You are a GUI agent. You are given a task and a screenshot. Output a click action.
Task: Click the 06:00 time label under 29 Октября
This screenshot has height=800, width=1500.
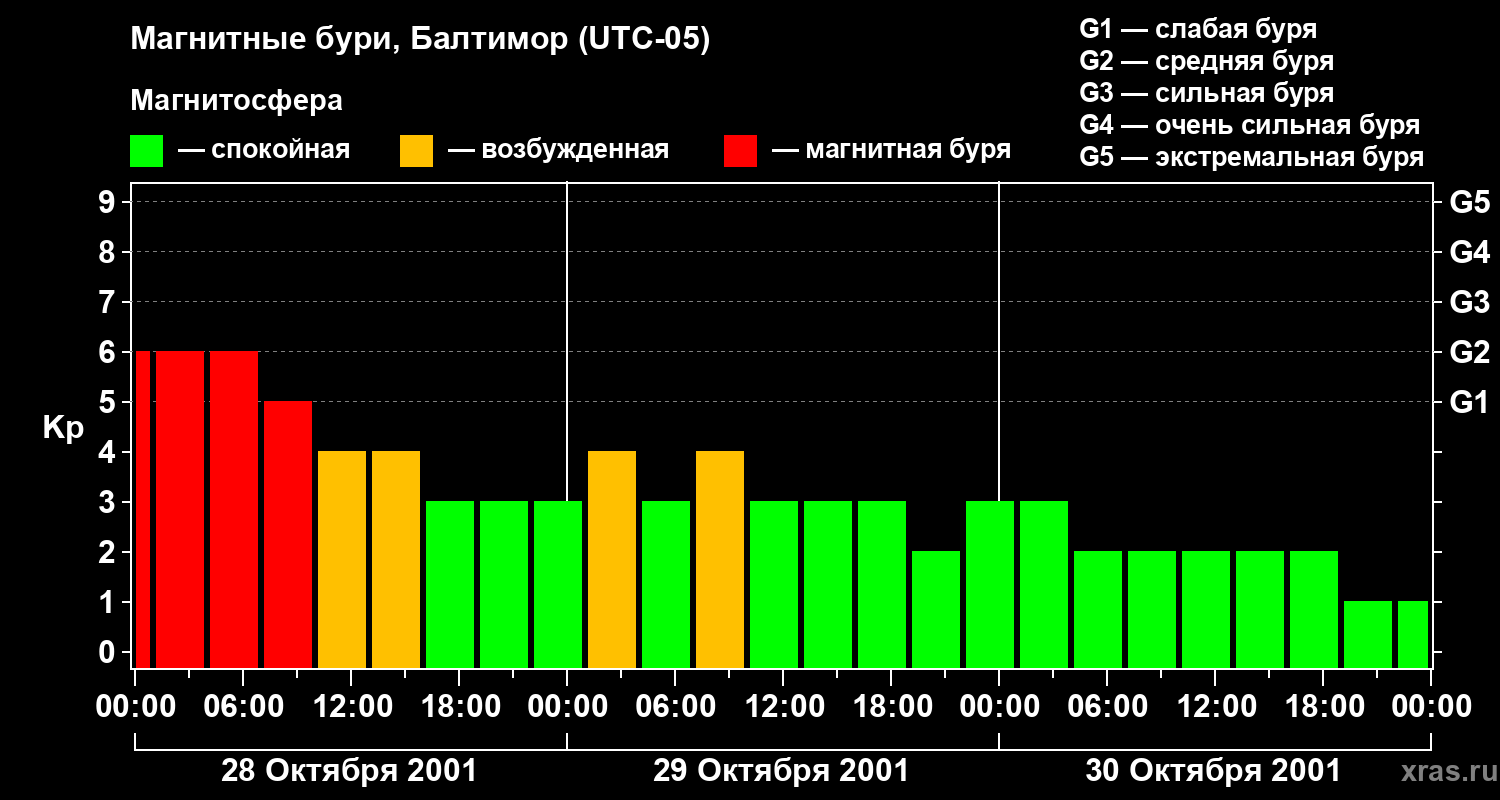[x=674, y=707]
